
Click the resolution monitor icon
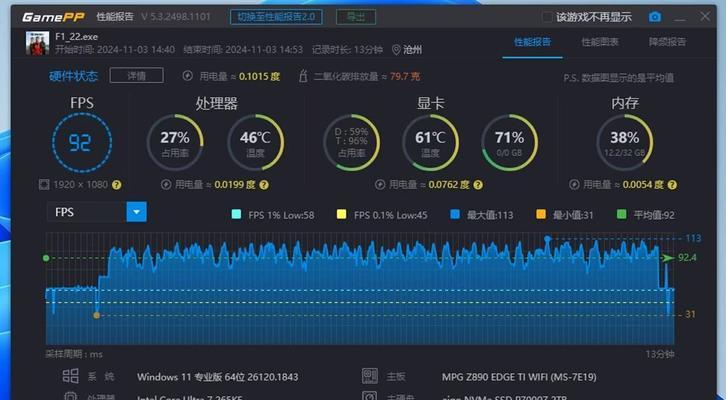click(x=44, y=185)
